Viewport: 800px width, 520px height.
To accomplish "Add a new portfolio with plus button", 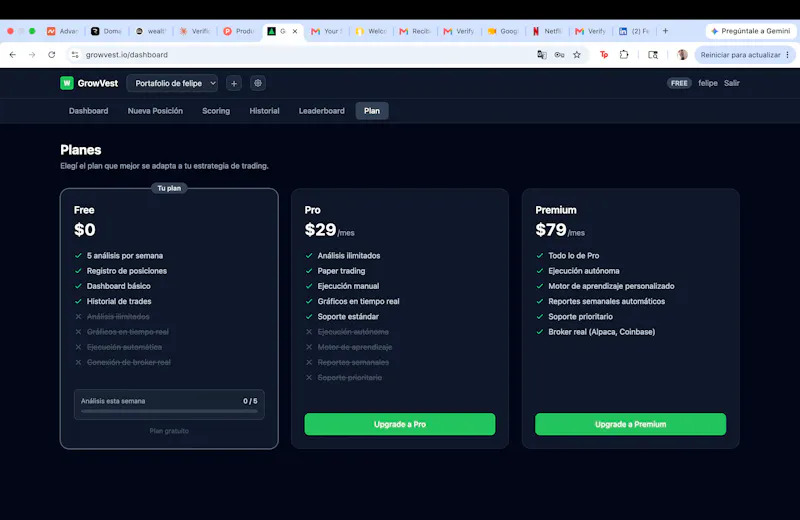I will pyautogui.click(x=234, y=83).
